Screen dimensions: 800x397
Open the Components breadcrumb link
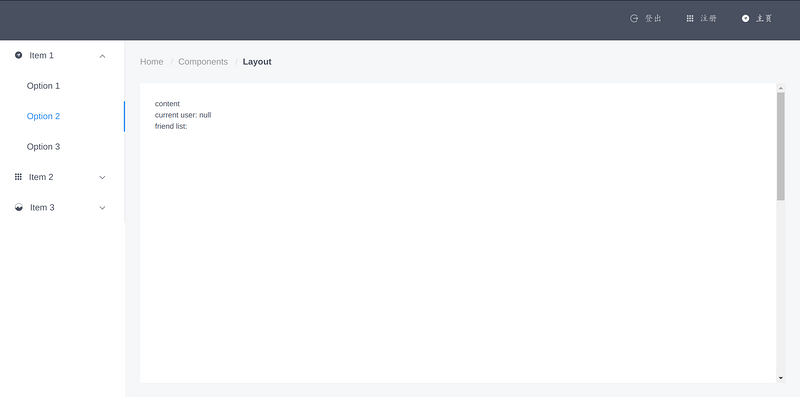pyautogui.click(x=203, y=62)
